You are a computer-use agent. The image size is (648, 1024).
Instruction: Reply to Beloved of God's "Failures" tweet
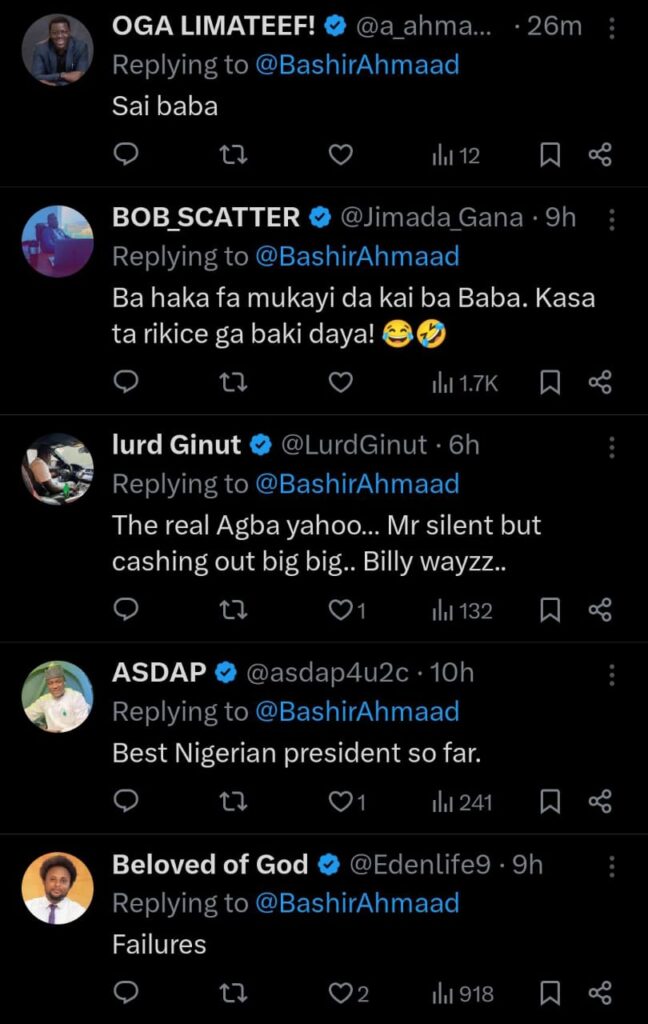[x=125, y=993]
